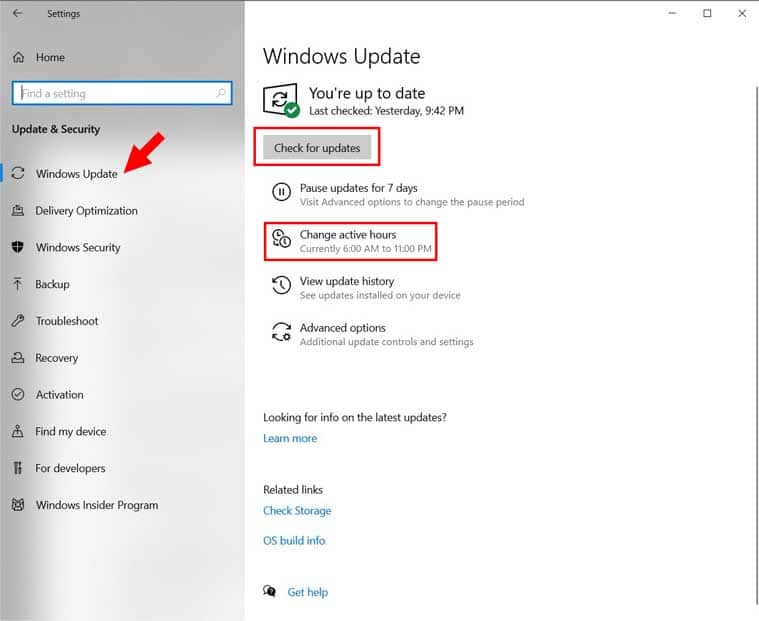
Task: Go to Backup settings
Action: pyautogui.click(x=52, y=284)
